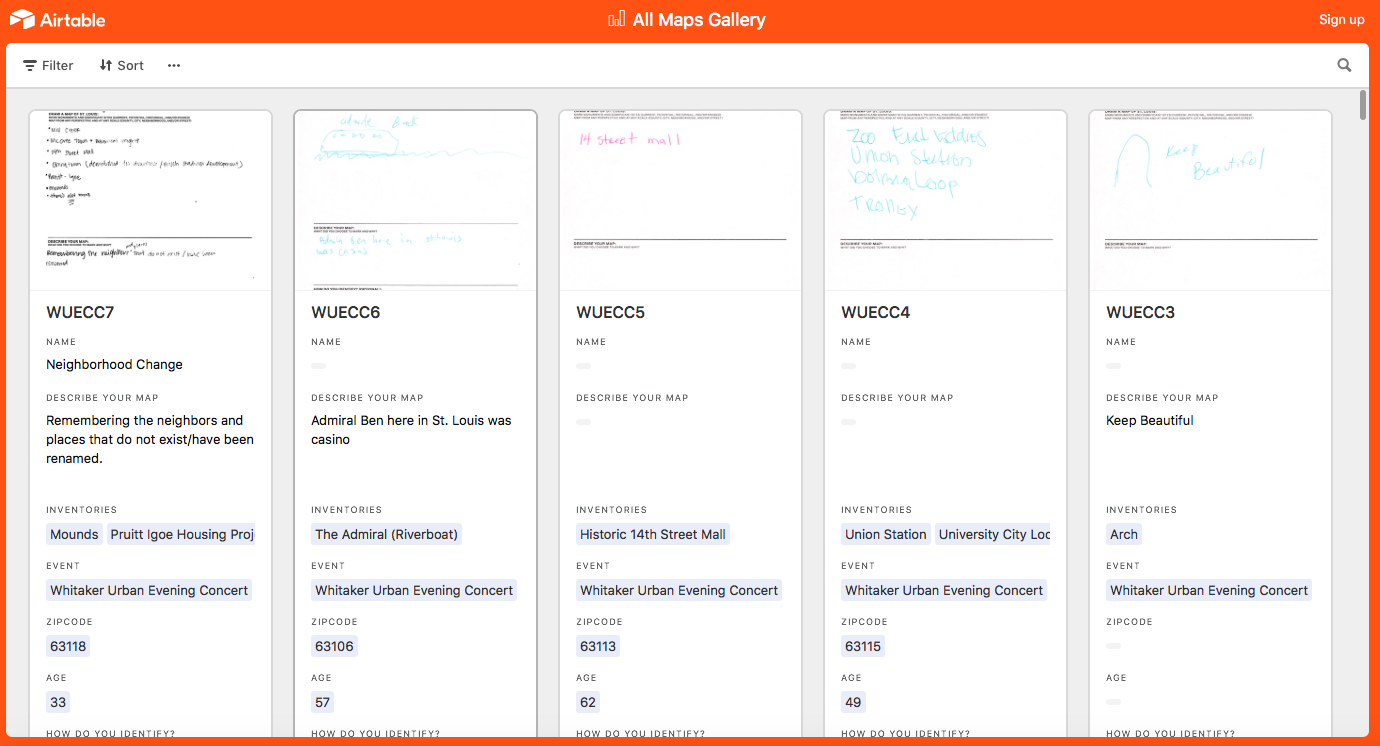Click the WUECC3 card title

pyautogui.click(x=1140, y=312)
